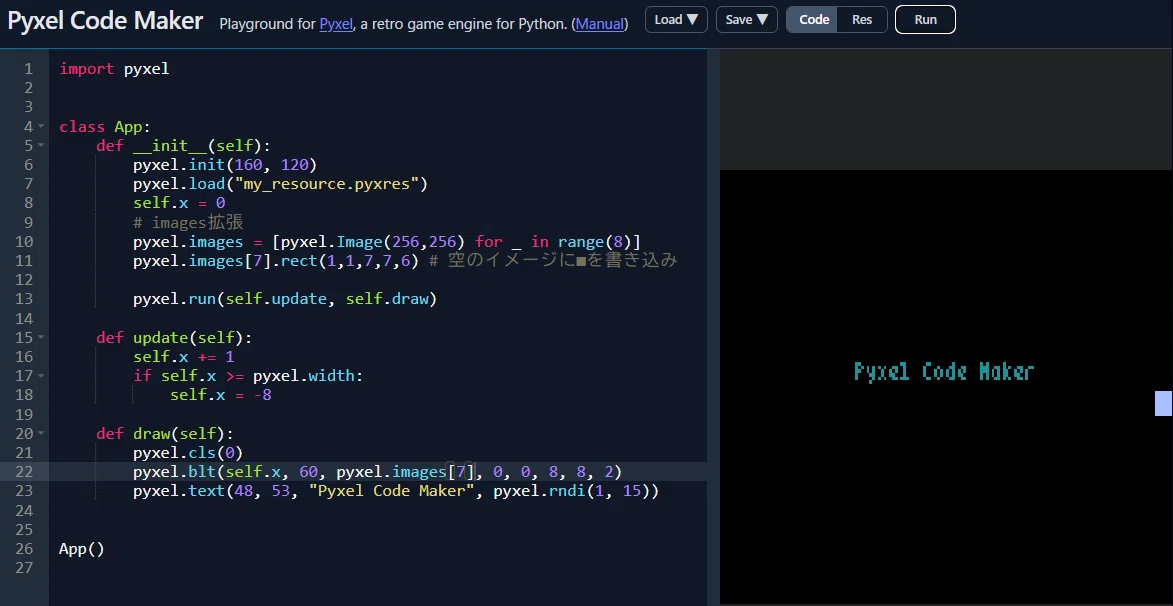1173x606 pixels.
Task: Collapse the __init__ fold arrow on line 5
Action: [x=40, y=145]
